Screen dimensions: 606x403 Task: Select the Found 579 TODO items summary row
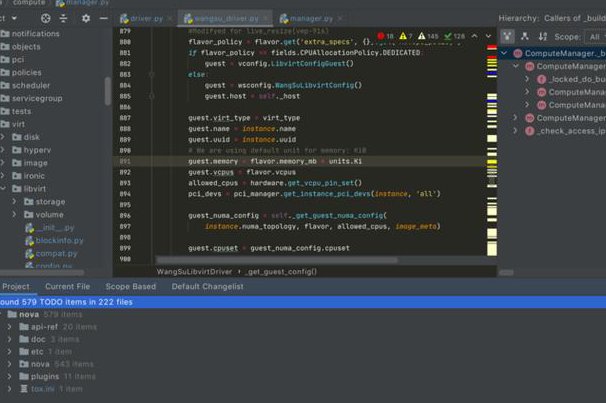coord(303,302)
